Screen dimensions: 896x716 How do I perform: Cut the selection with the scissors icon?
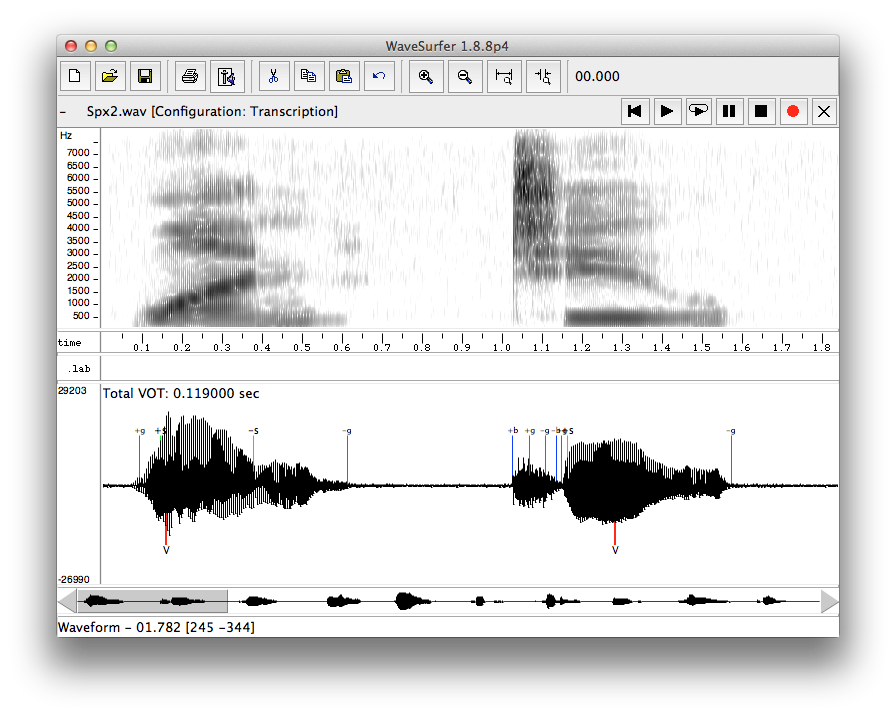(x=274, y=76)
